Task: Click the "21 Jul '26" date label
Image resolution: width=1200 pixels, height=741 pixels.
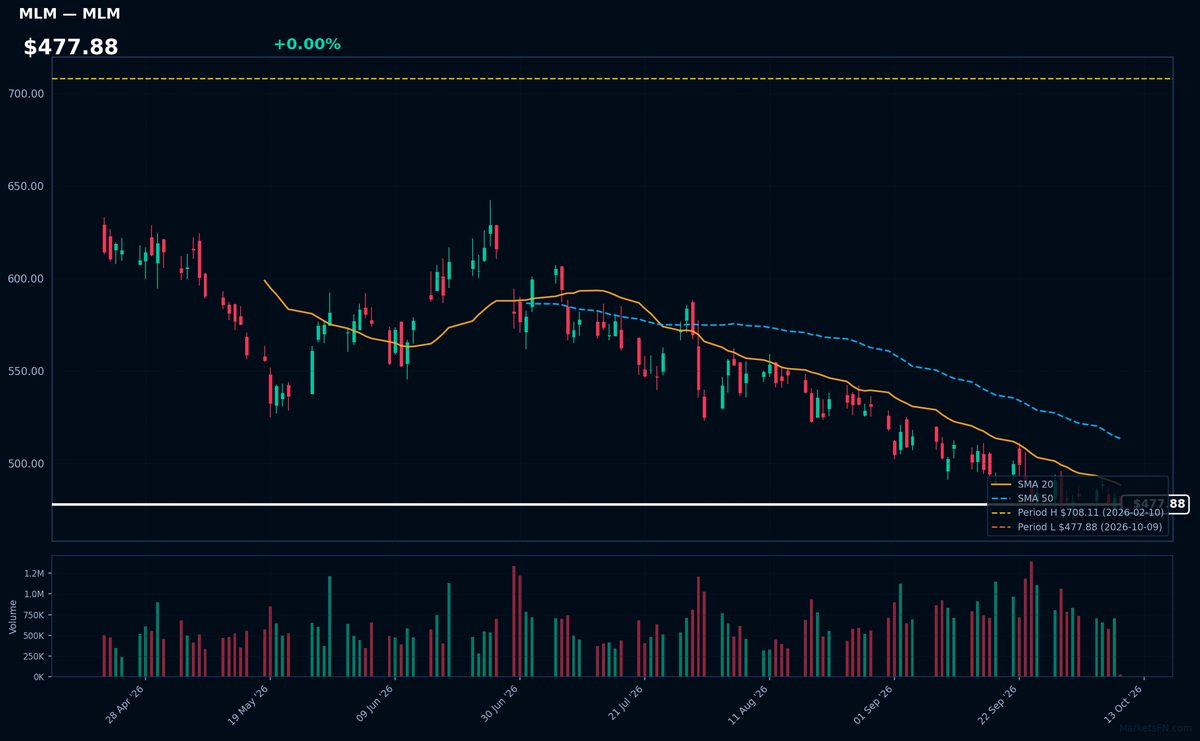Action: coord(625,704)
